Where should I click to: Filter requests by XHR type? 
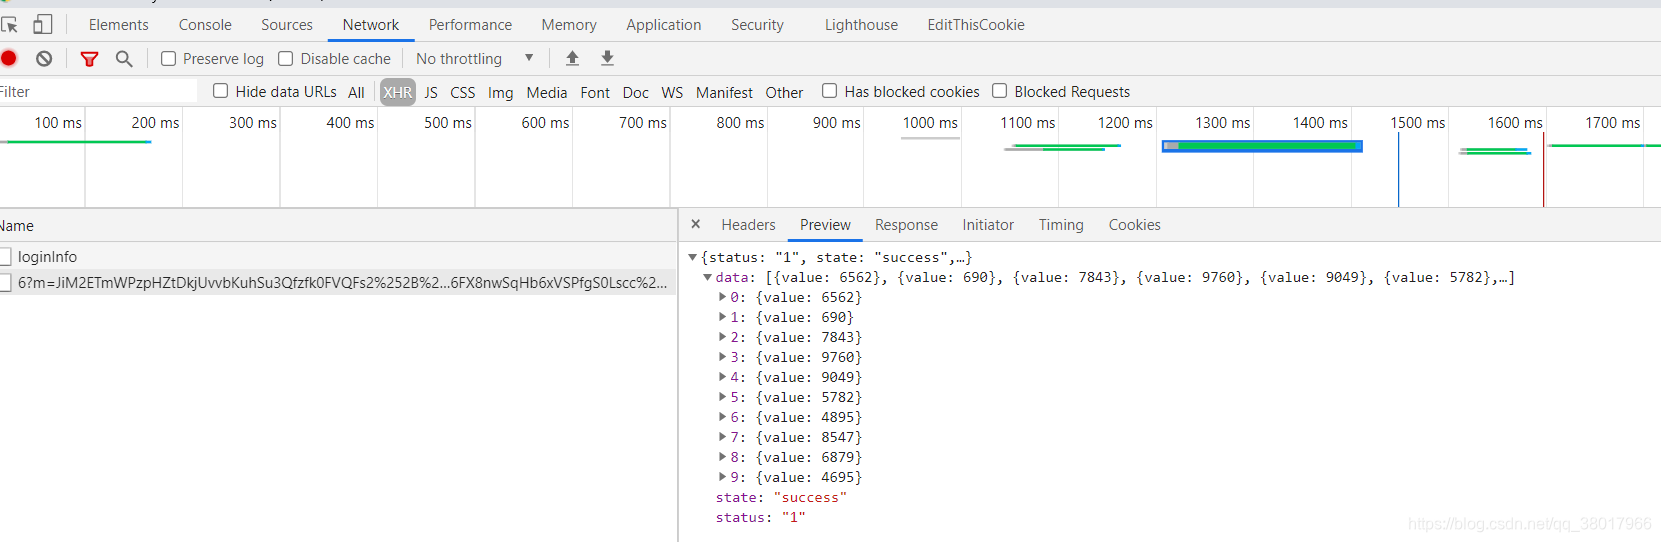pyautogui.click(x=398, y=92)
